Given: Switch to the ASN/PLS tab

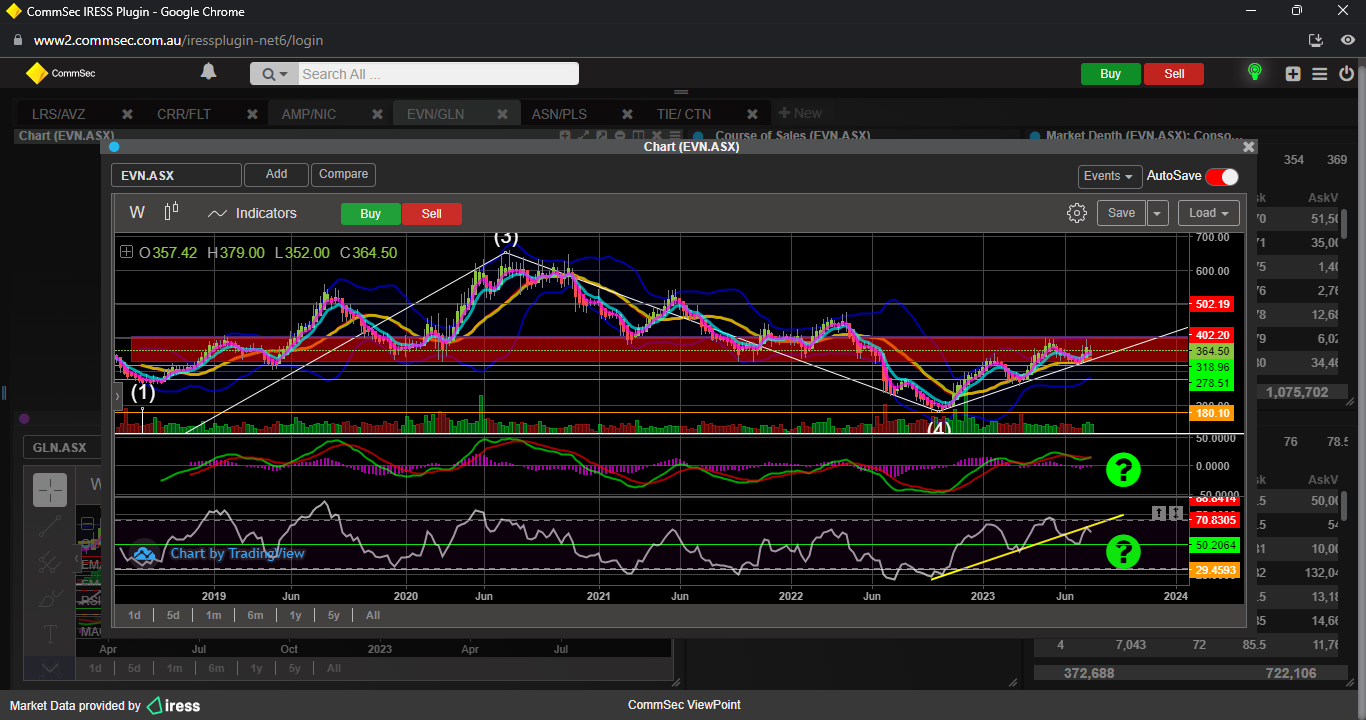Looking at the screenshot, I should click(x=559, y=114).
